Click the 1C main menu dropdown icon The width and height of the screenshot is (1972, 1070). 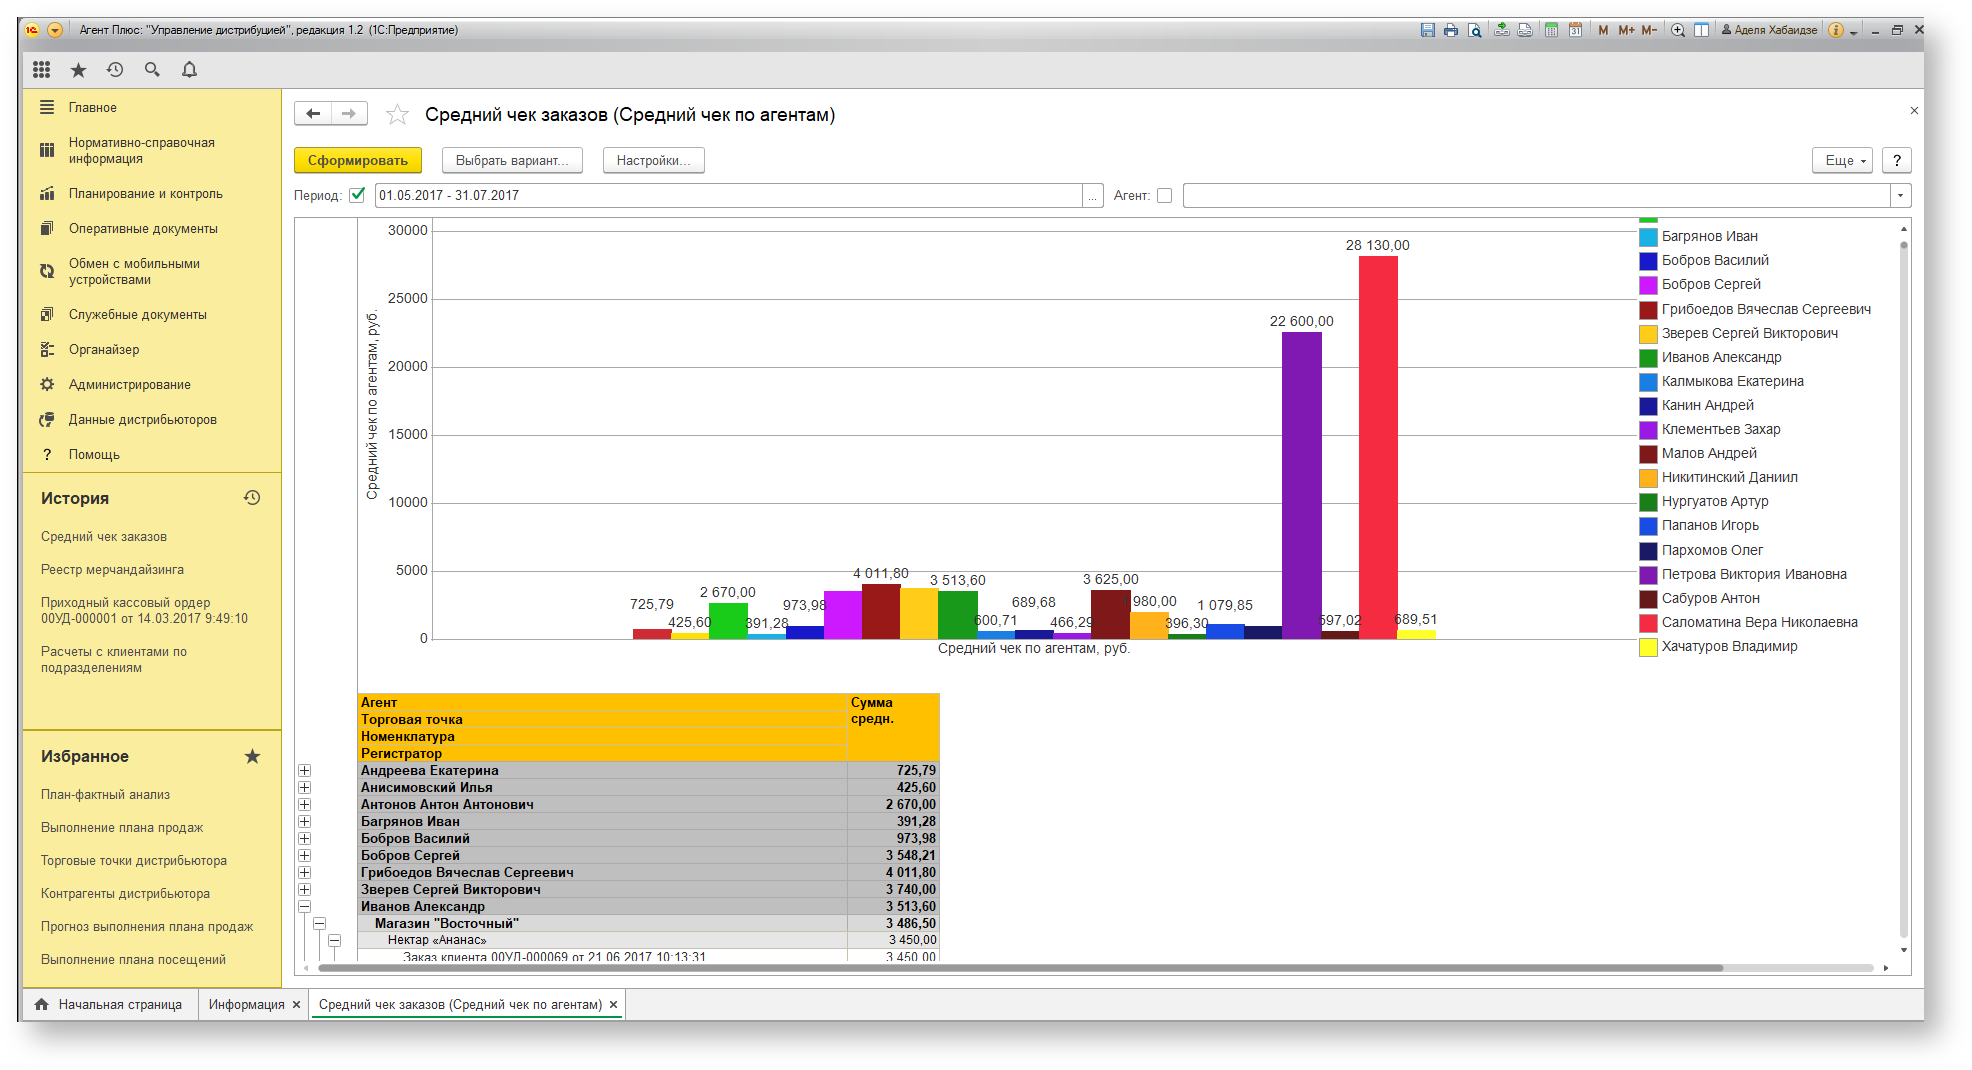[55, 30]
